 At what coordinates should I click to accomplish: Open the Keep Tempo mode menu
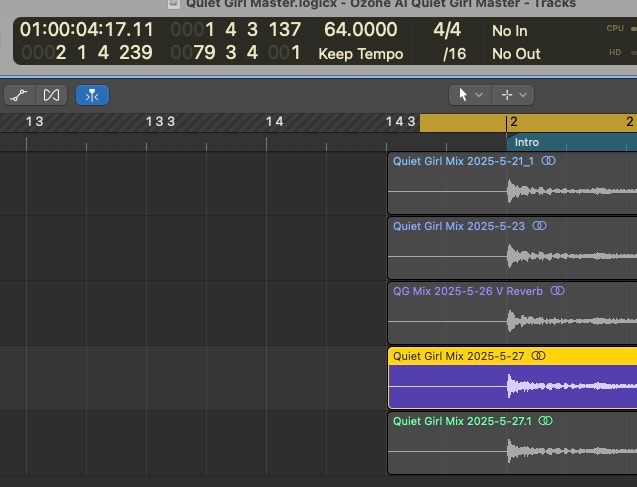(361, 54)
